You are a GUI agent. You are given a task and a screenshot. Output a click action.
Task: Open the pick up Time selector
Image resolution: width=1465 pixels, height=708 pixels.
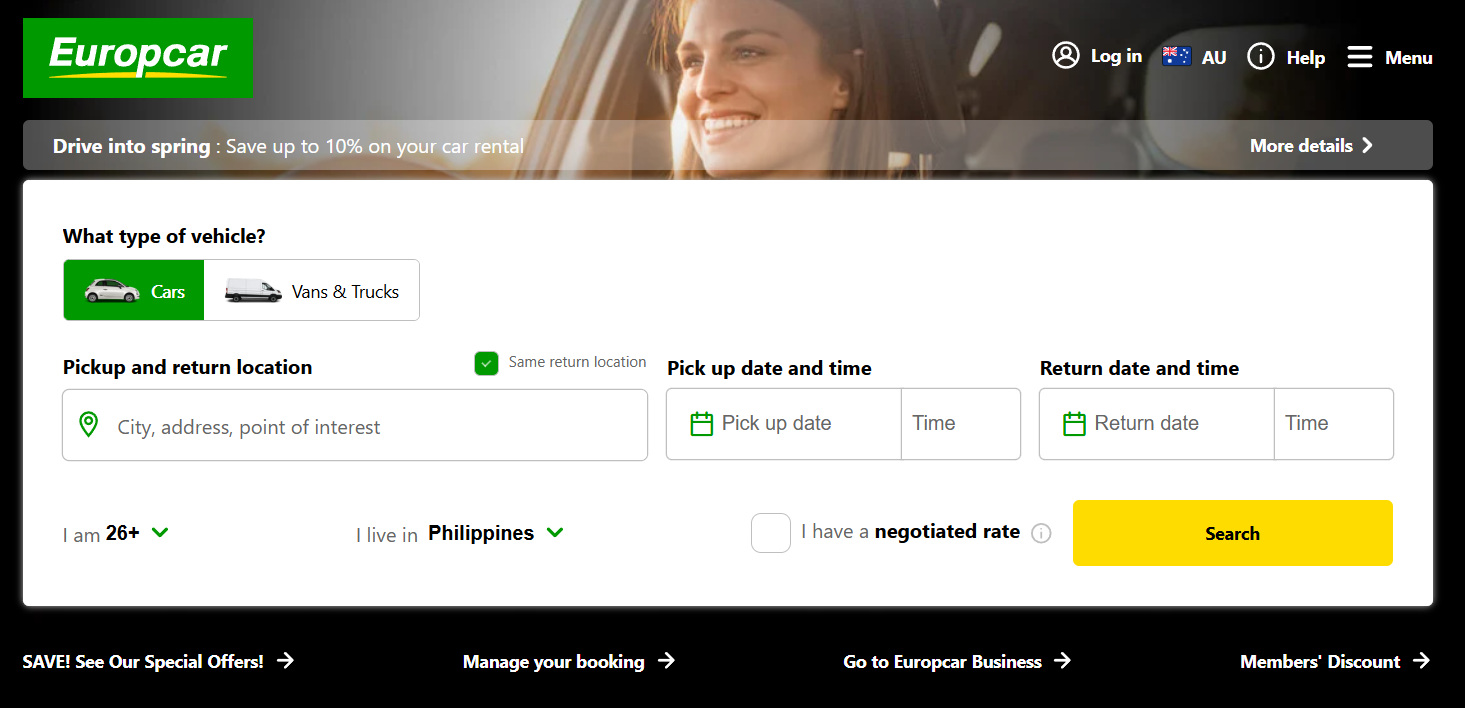coord(960,424)
